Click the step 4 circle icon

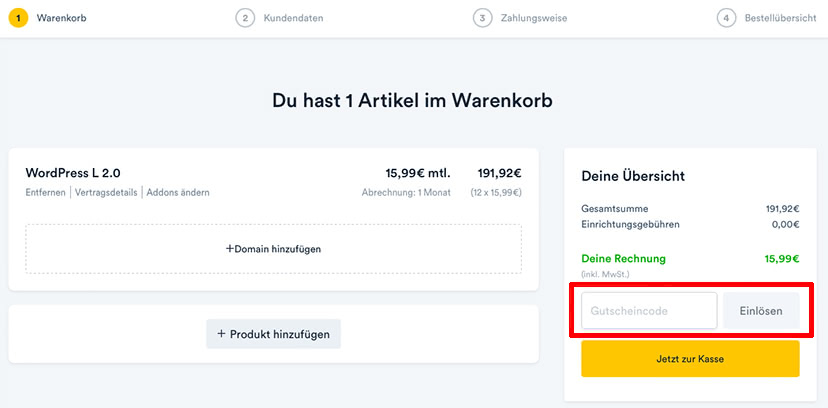[726, 18]
